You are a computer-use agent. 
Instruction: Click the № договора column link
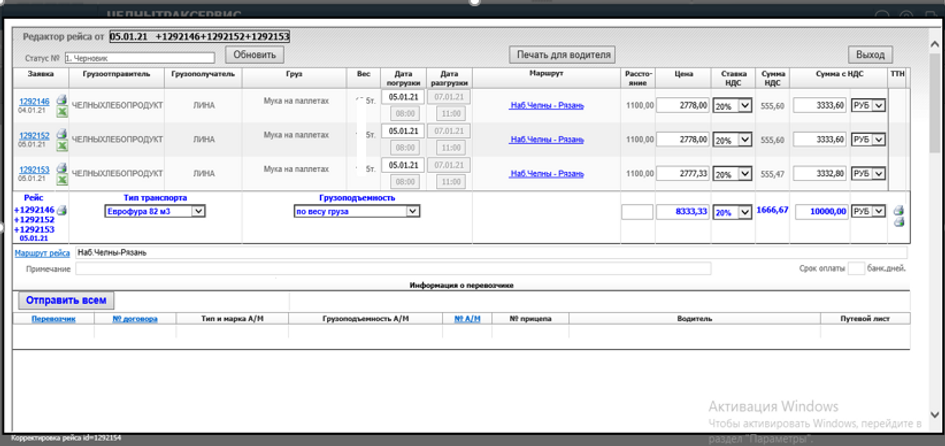[x=135, y=319]
